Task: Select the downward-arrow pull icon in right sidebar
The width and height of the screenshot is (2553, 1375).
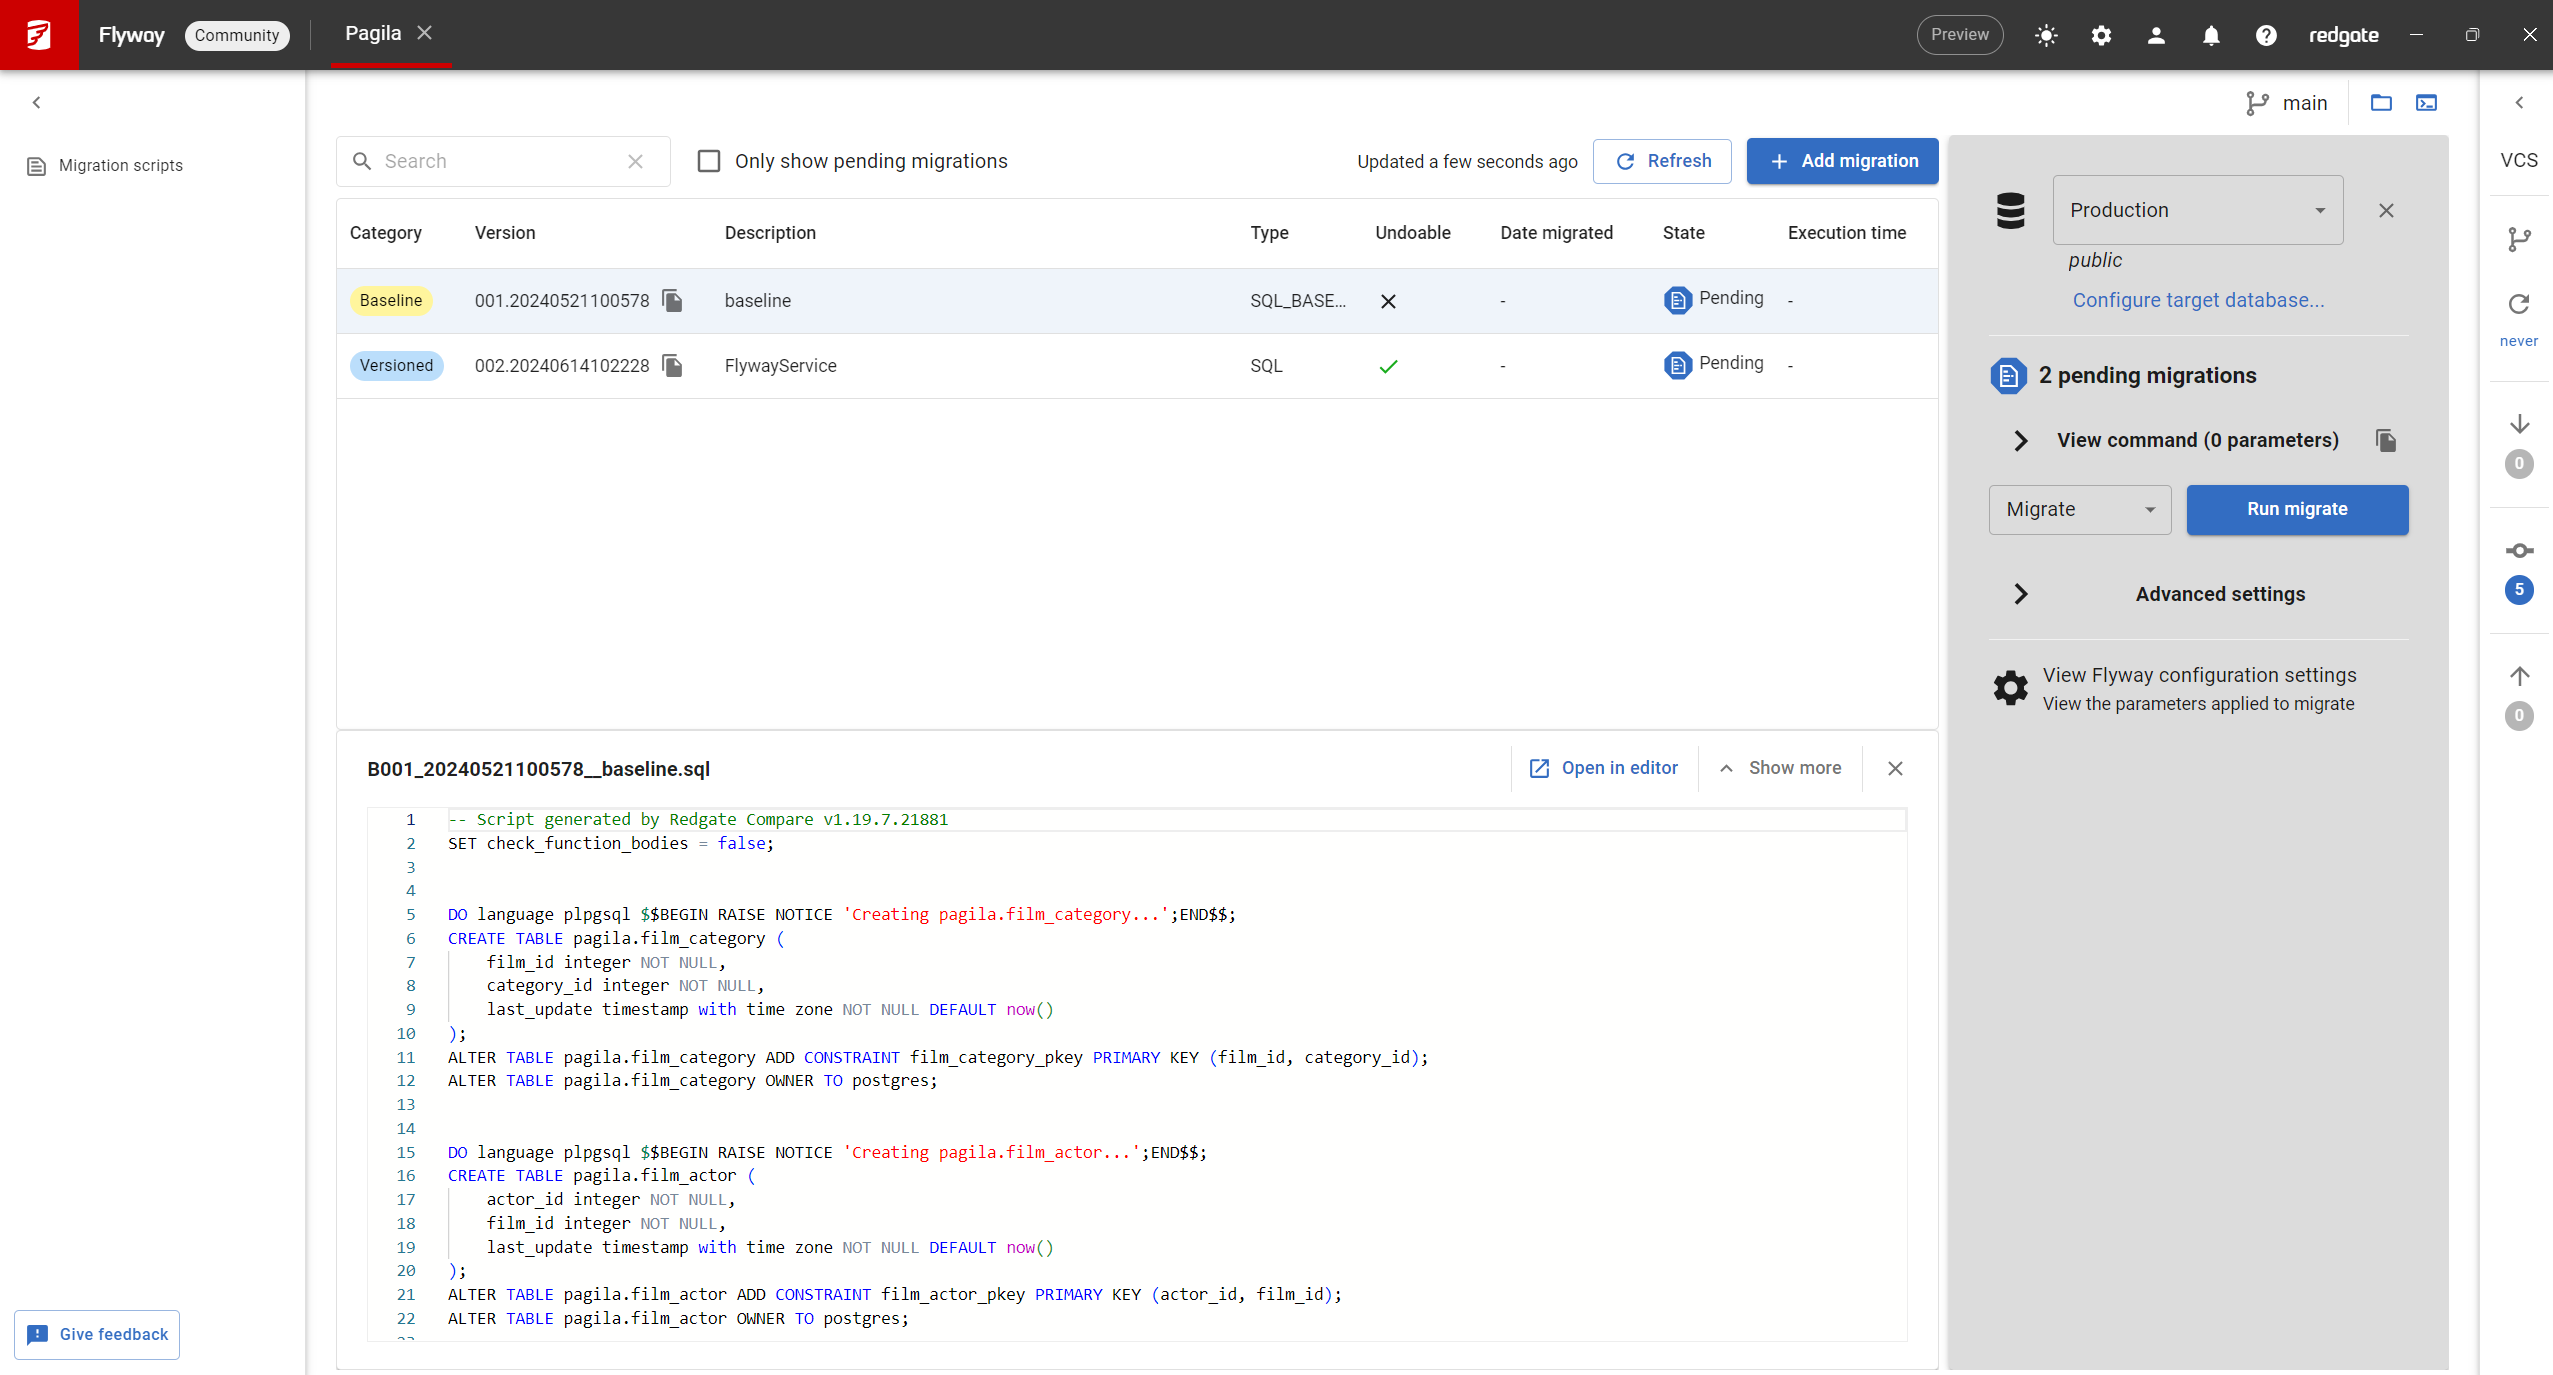Action: tap(2519, 424)
